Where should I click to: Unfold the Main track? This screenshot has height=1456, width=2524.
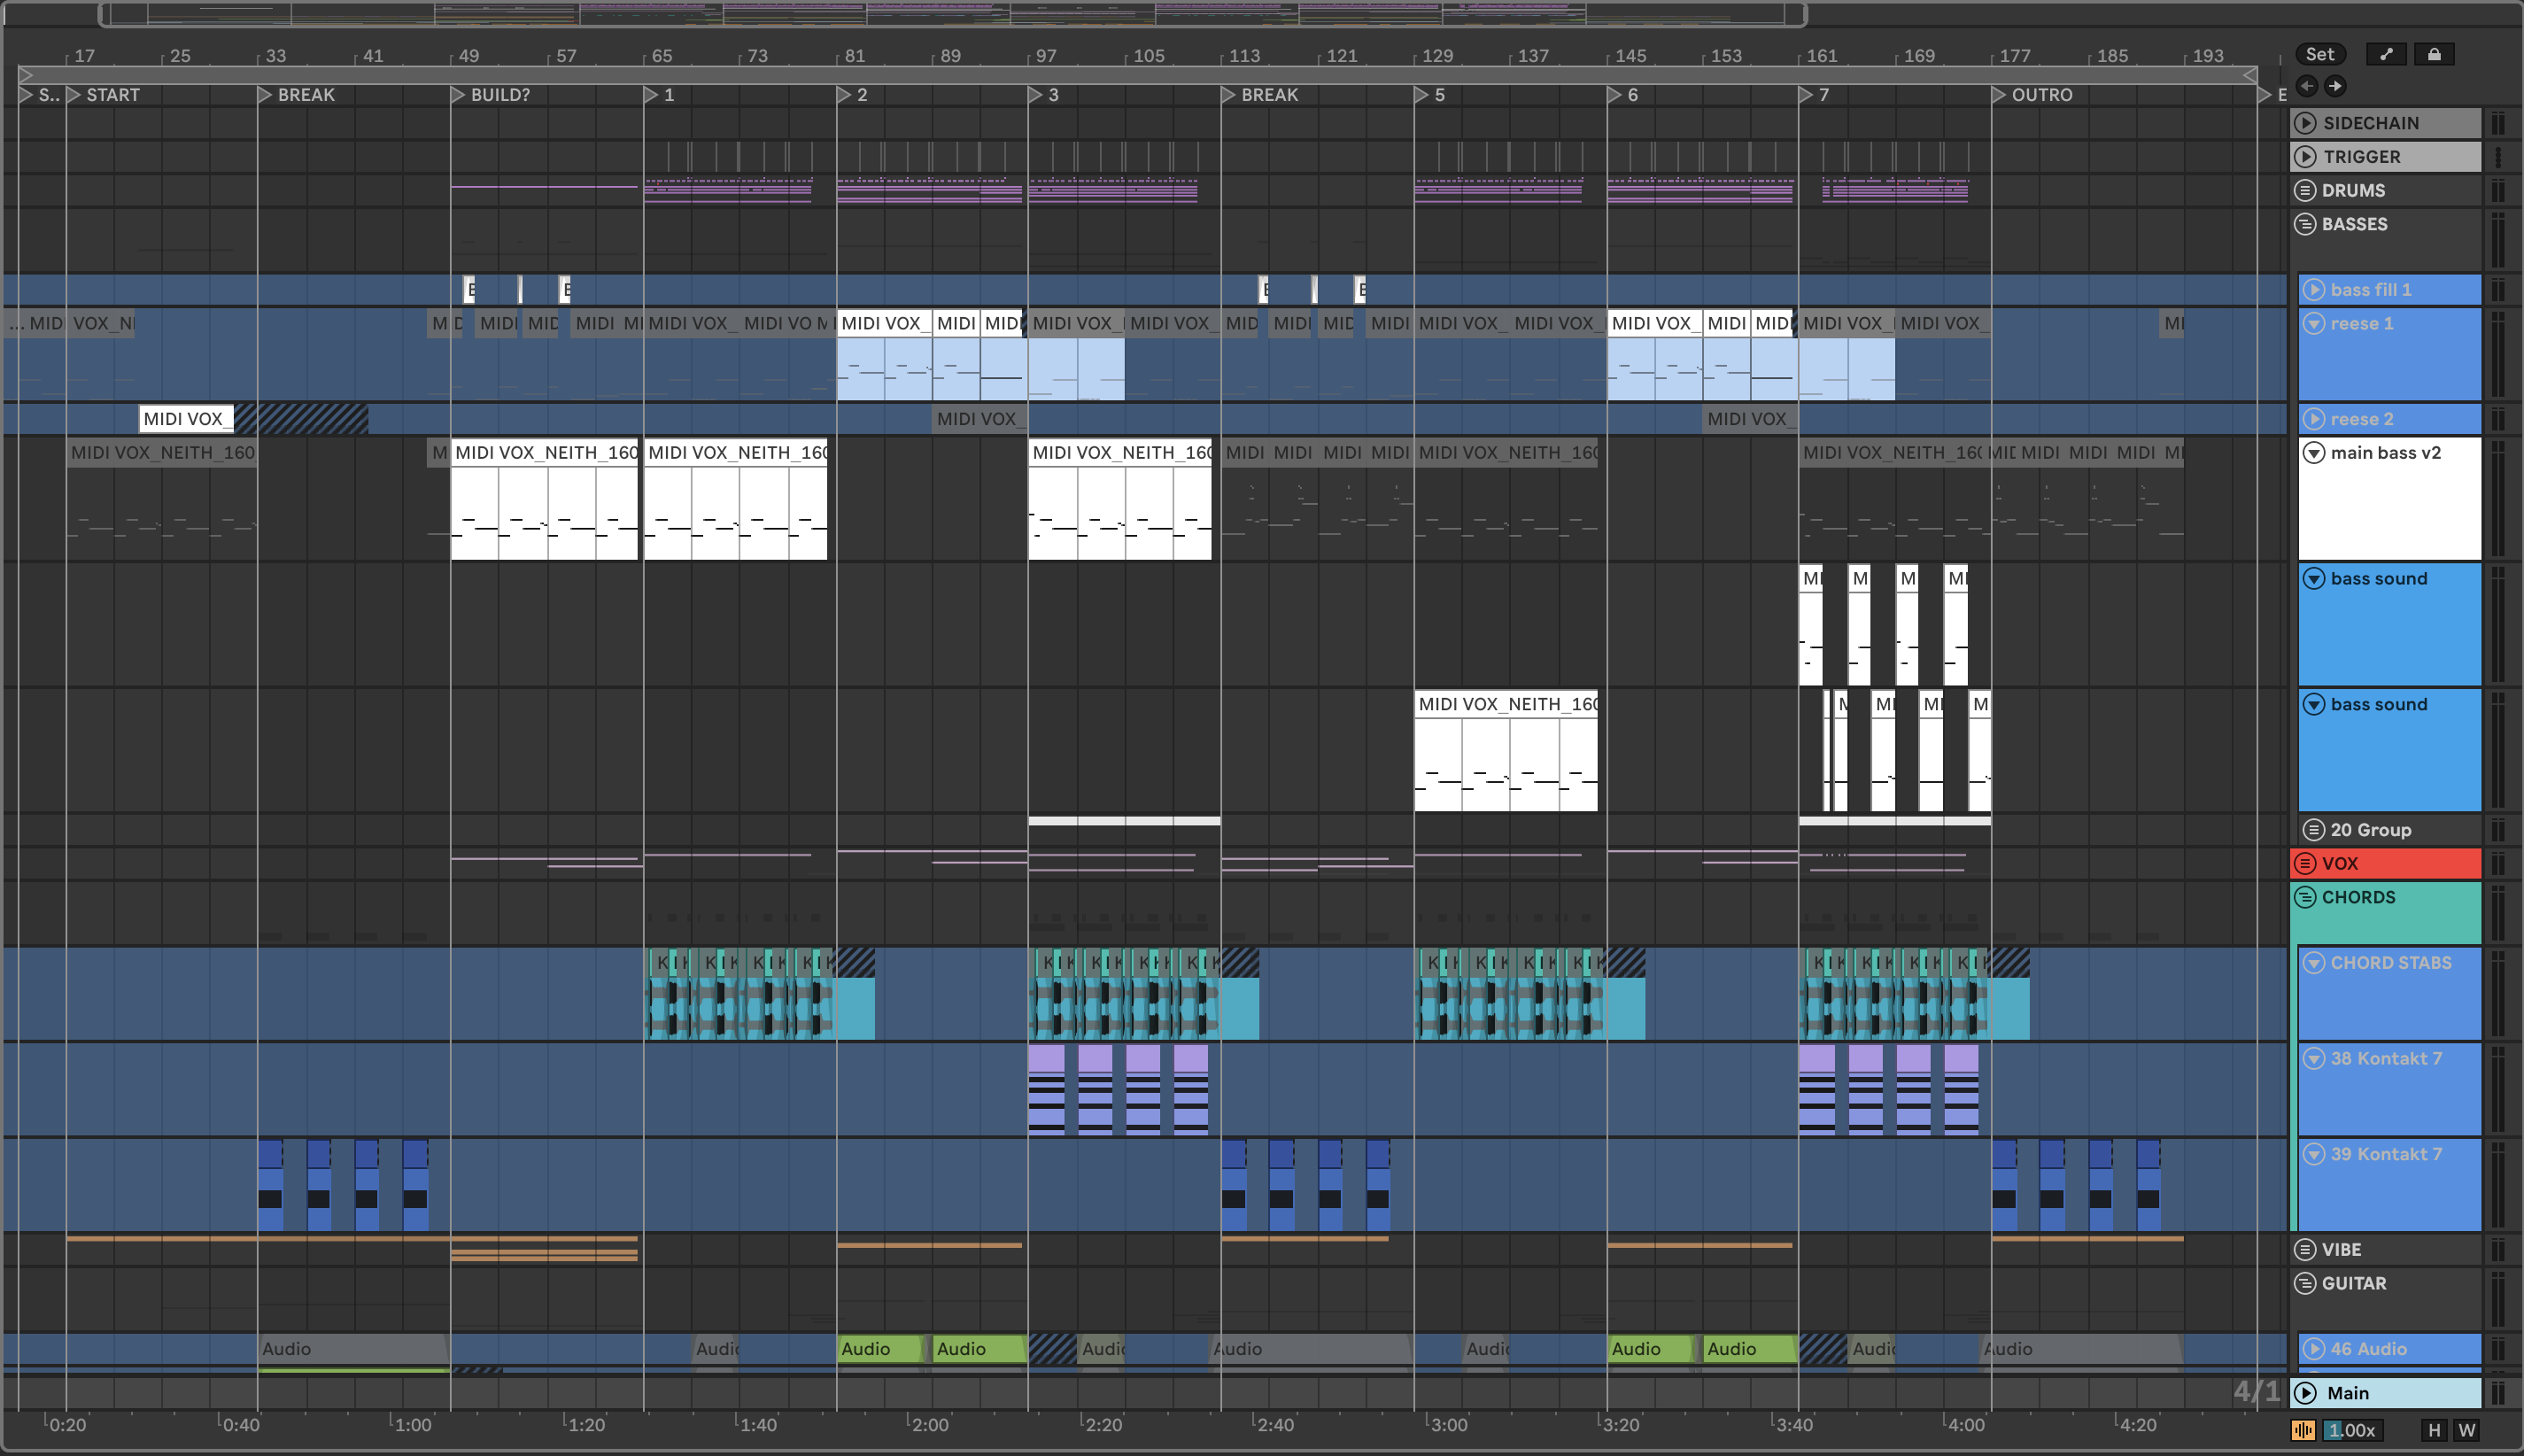pyautogui.click(x=2305, y=1393)
